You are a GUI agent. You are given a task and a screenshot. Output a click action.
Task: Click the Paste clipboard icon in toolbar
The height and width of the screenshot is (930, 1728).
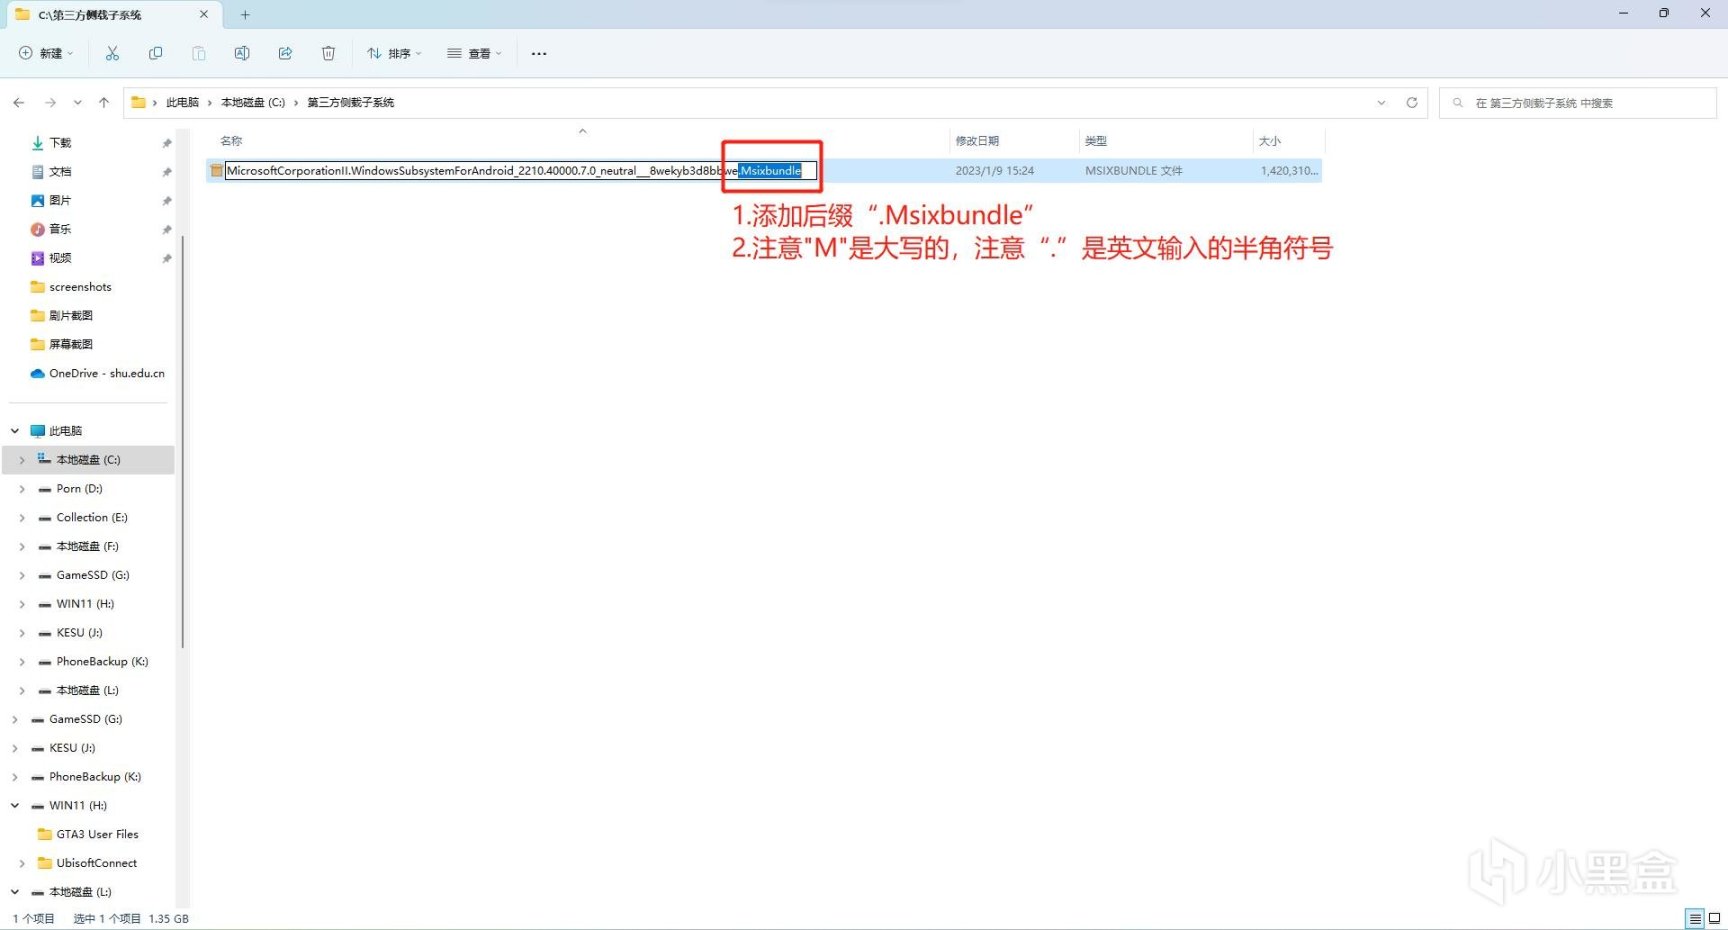click(x=198, y=53)
